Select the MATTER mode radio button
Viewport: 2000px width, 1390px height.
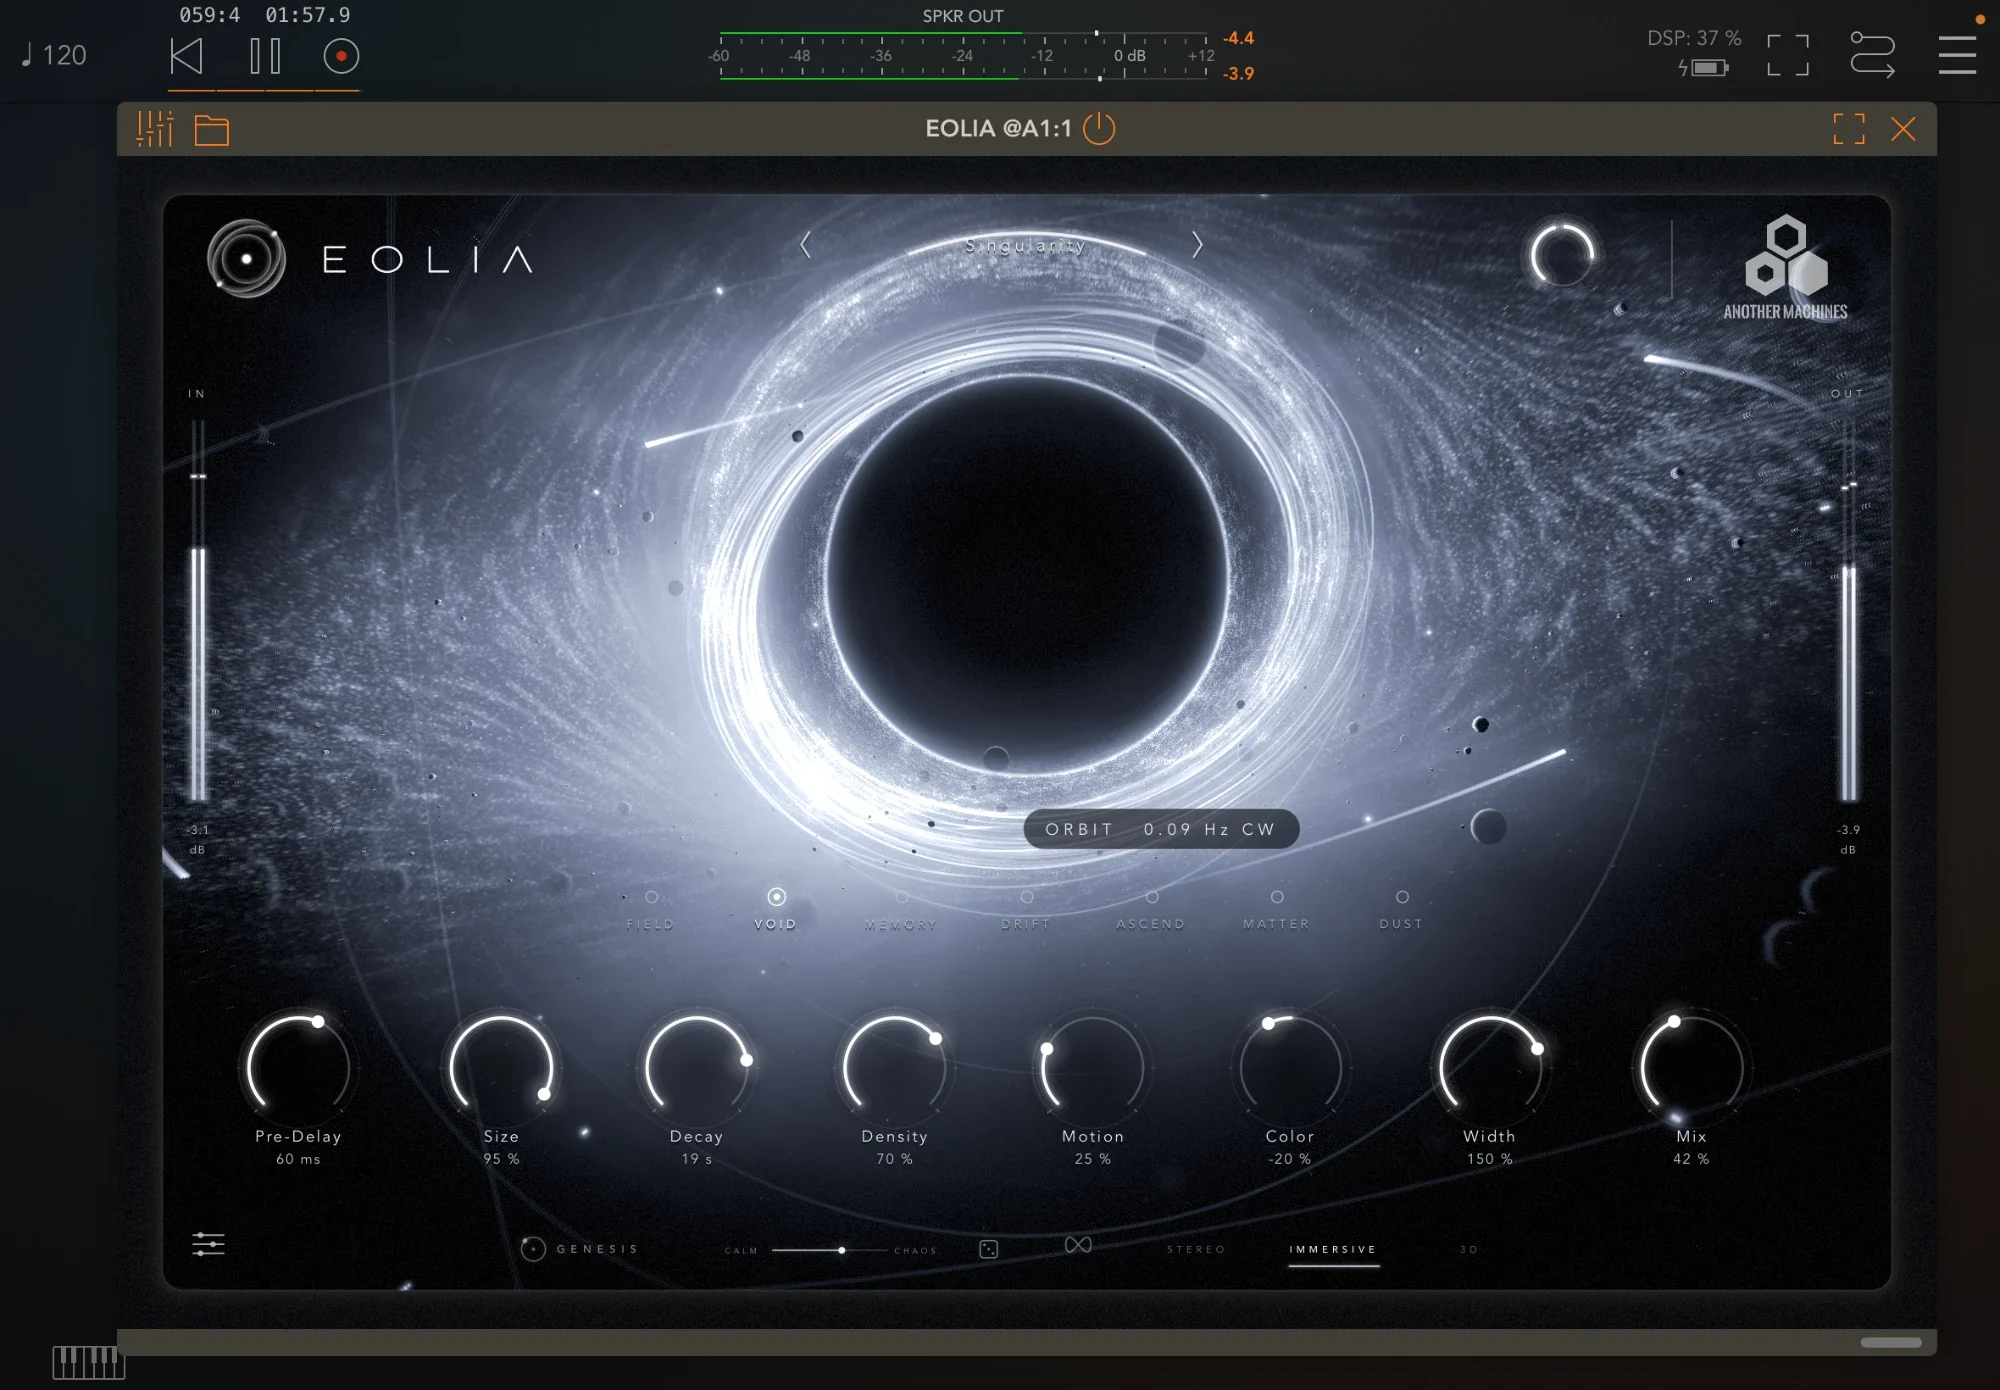[x=1277, y=897]
